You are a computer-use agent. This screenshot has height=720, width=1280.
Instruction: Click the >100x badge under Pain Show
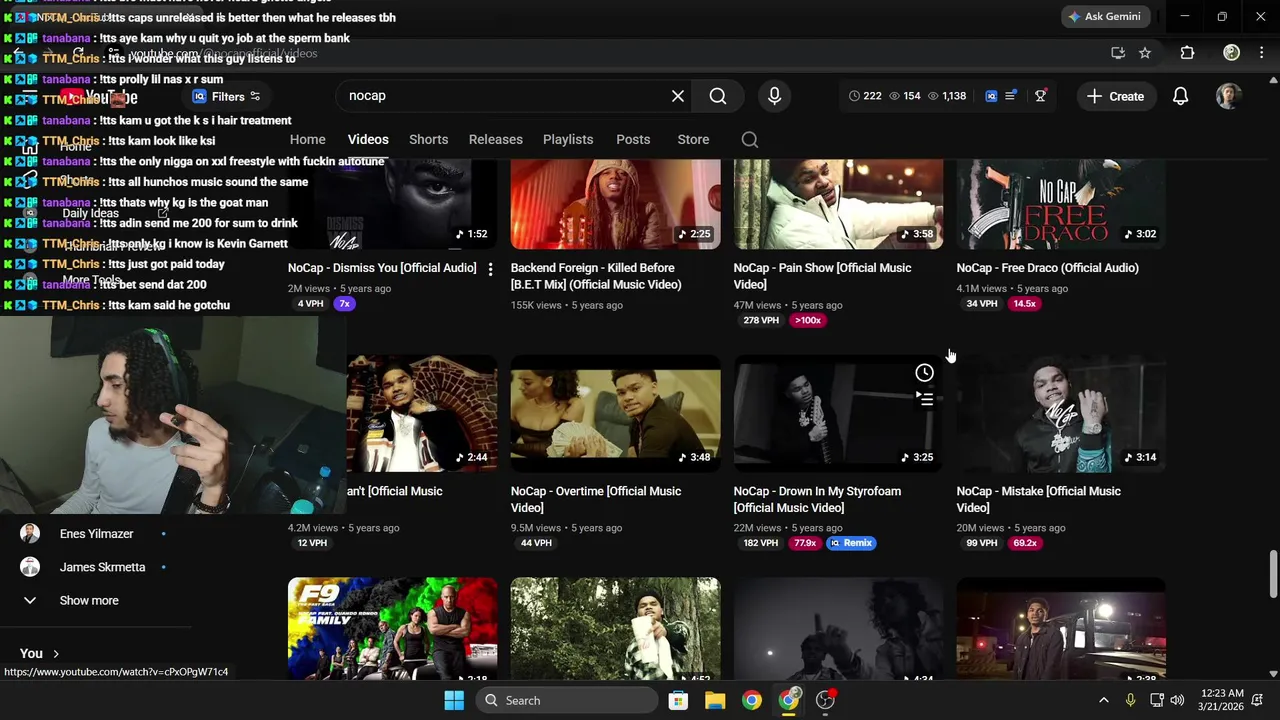pos(807,321)
